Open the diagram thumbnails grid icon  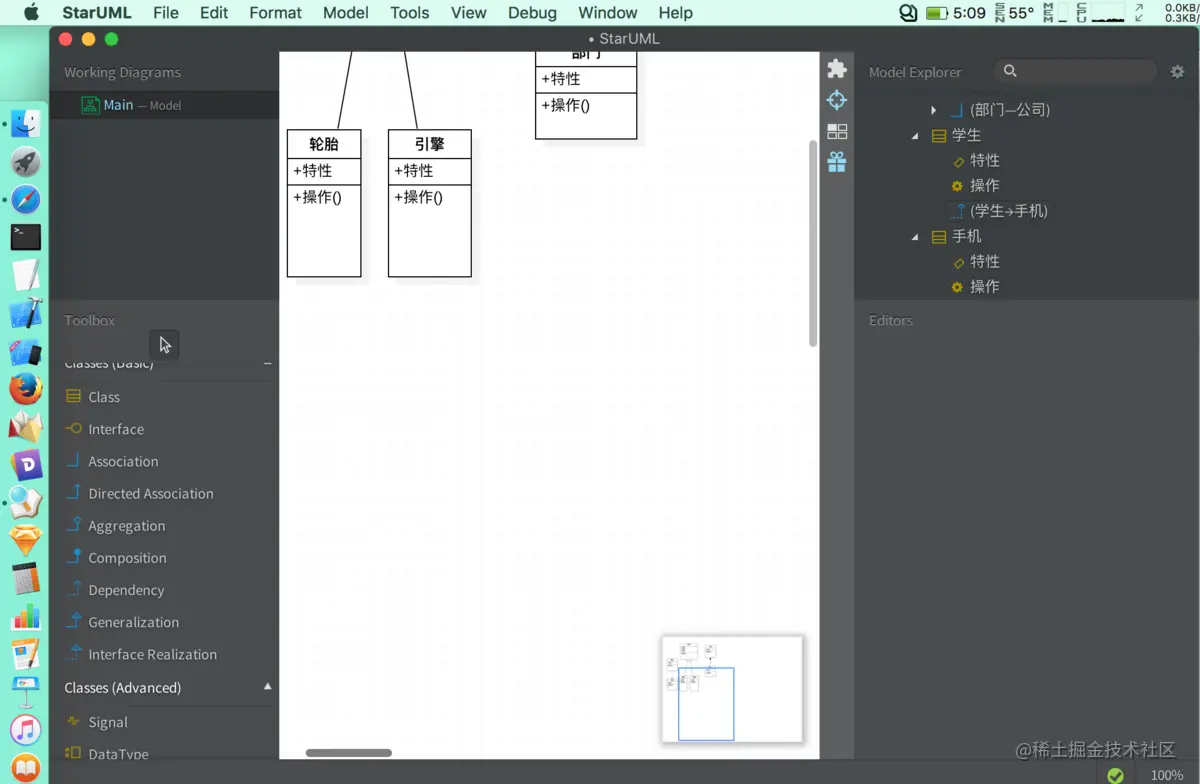837,131
